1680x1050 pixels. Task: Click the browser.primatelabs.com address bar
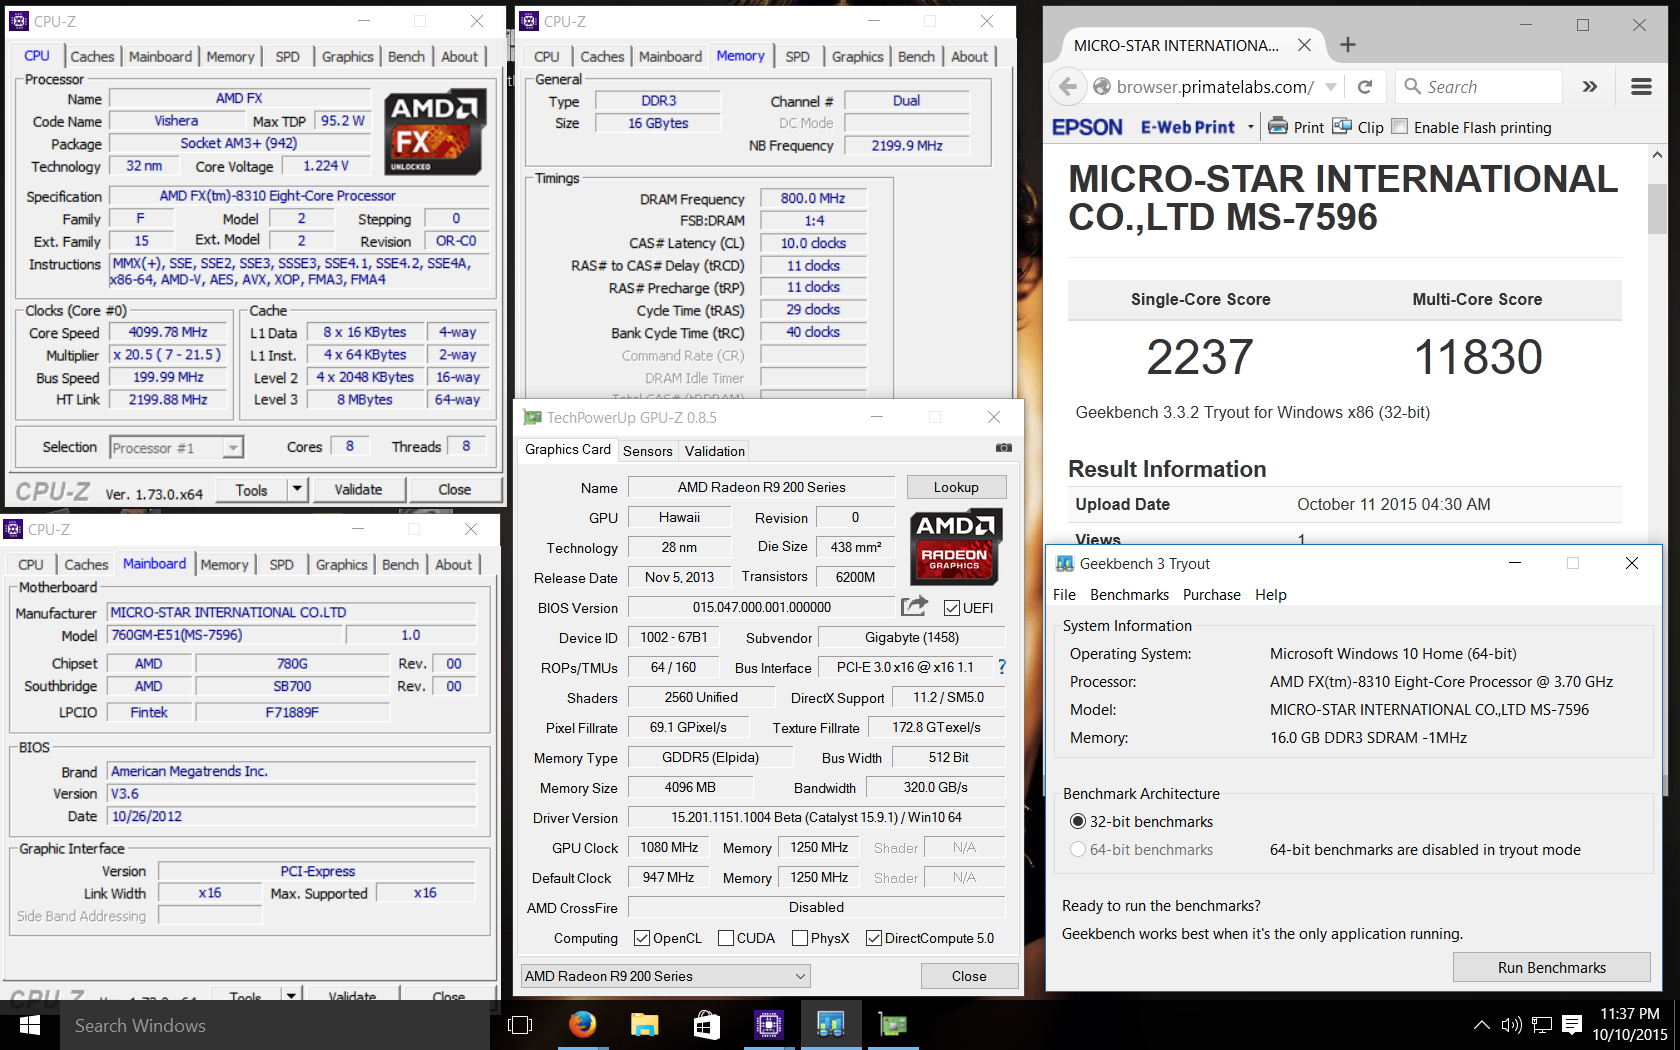[x=1215, y=87]
